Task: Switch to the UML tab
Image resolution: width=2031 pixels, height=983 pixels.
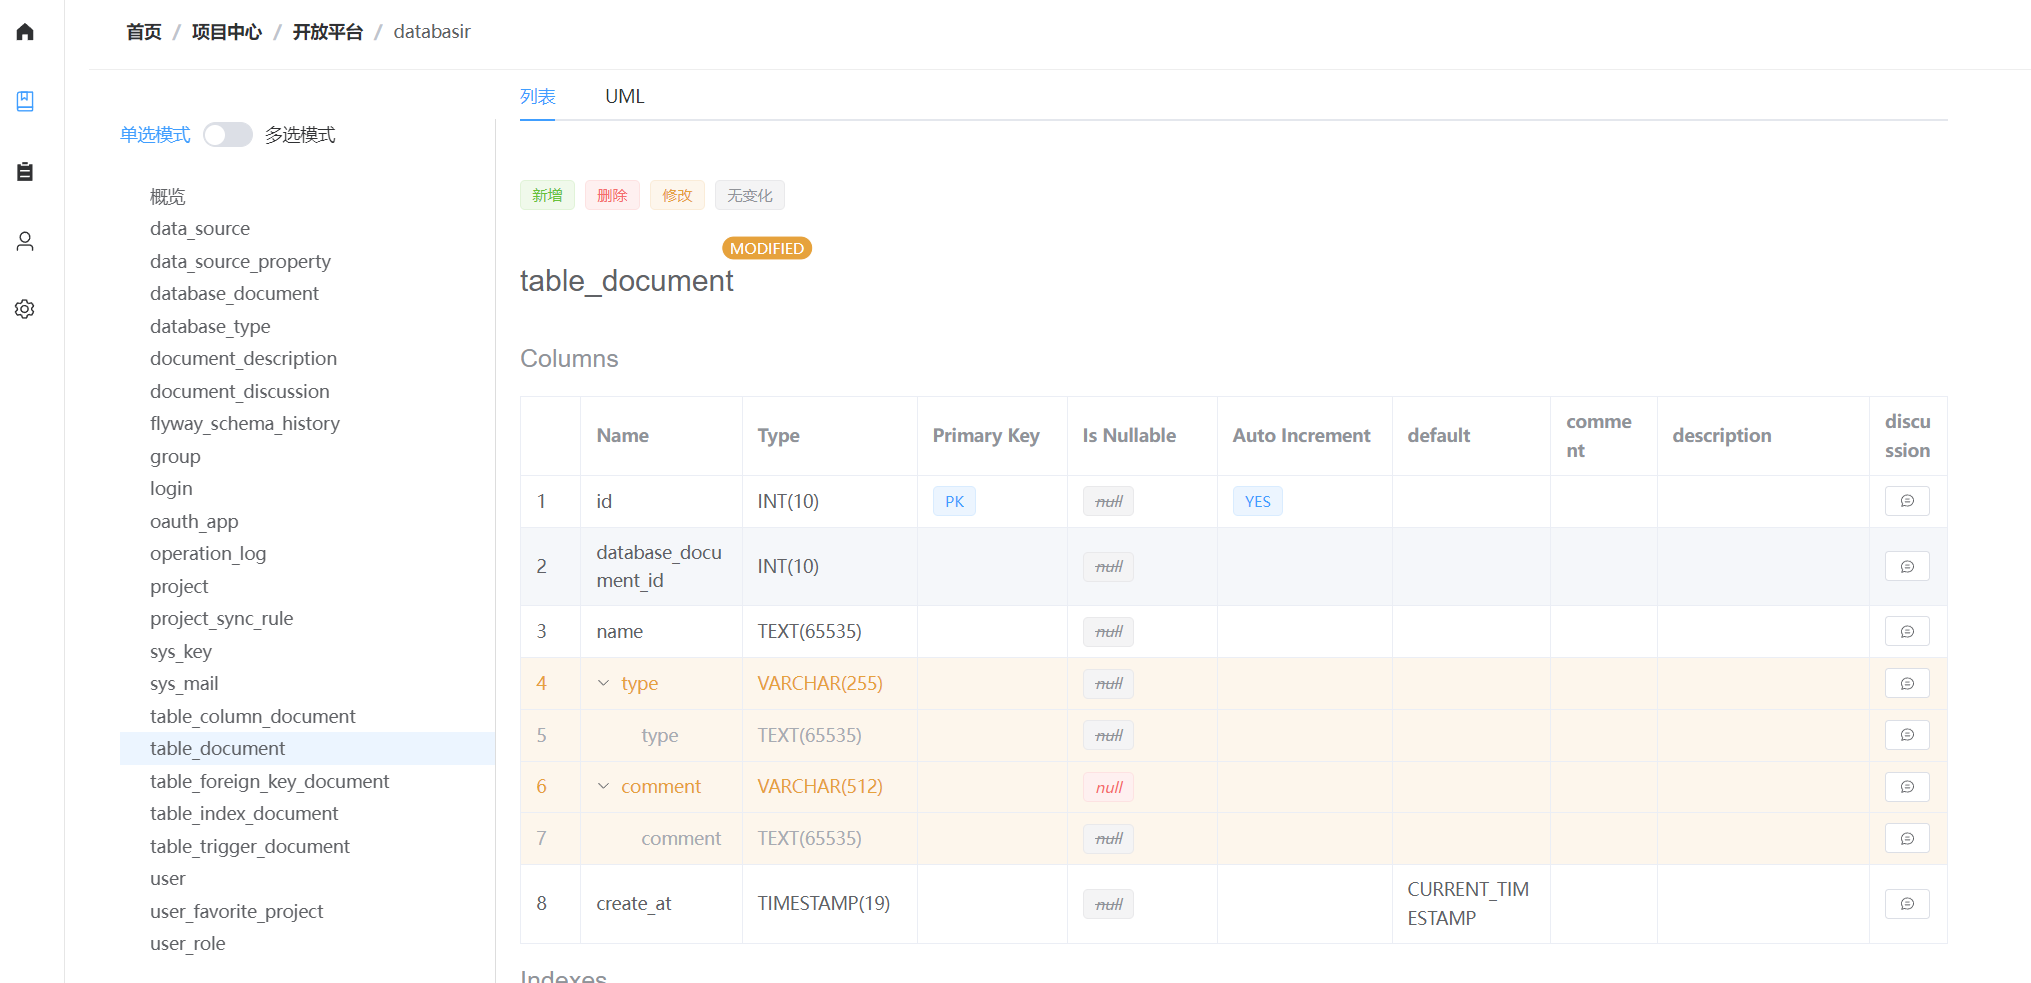Action: click(x=624, y=97)
